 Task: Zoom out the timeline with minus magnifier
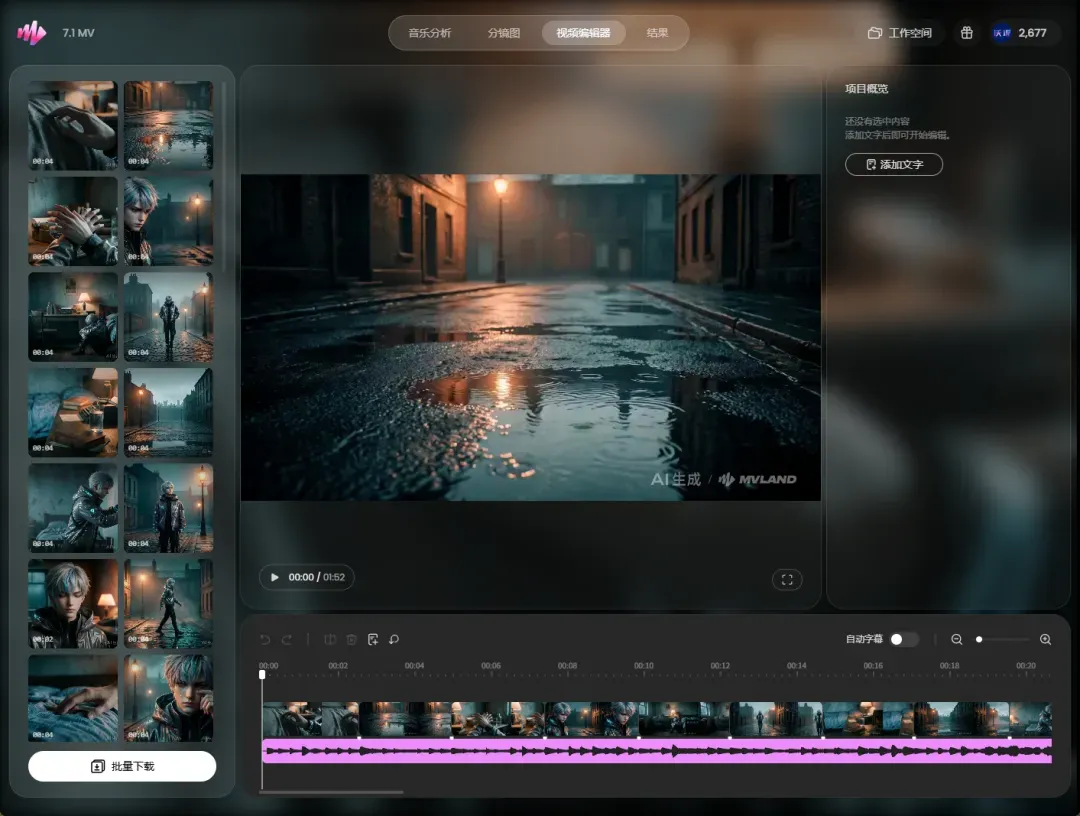pos(957,640)
